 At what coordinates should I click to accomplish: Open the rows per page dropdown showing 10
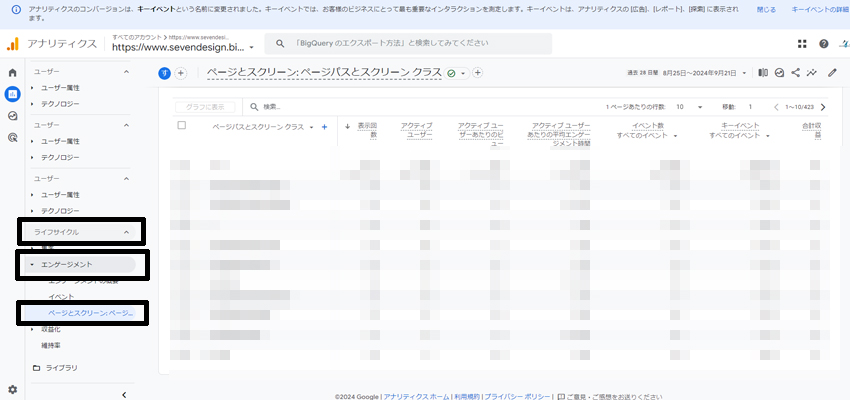[689, 107]
